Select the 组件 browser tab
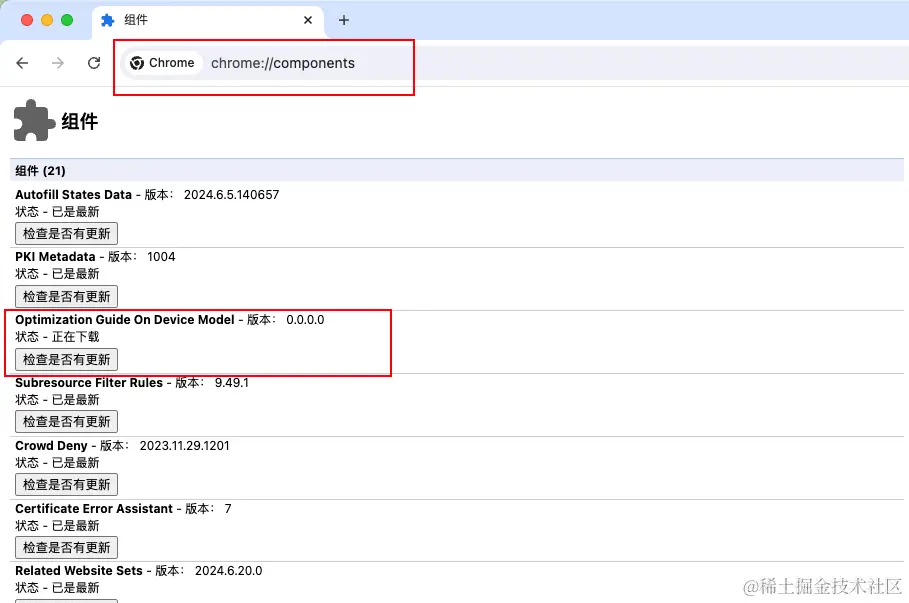The image size is (909, 603). 209,20
